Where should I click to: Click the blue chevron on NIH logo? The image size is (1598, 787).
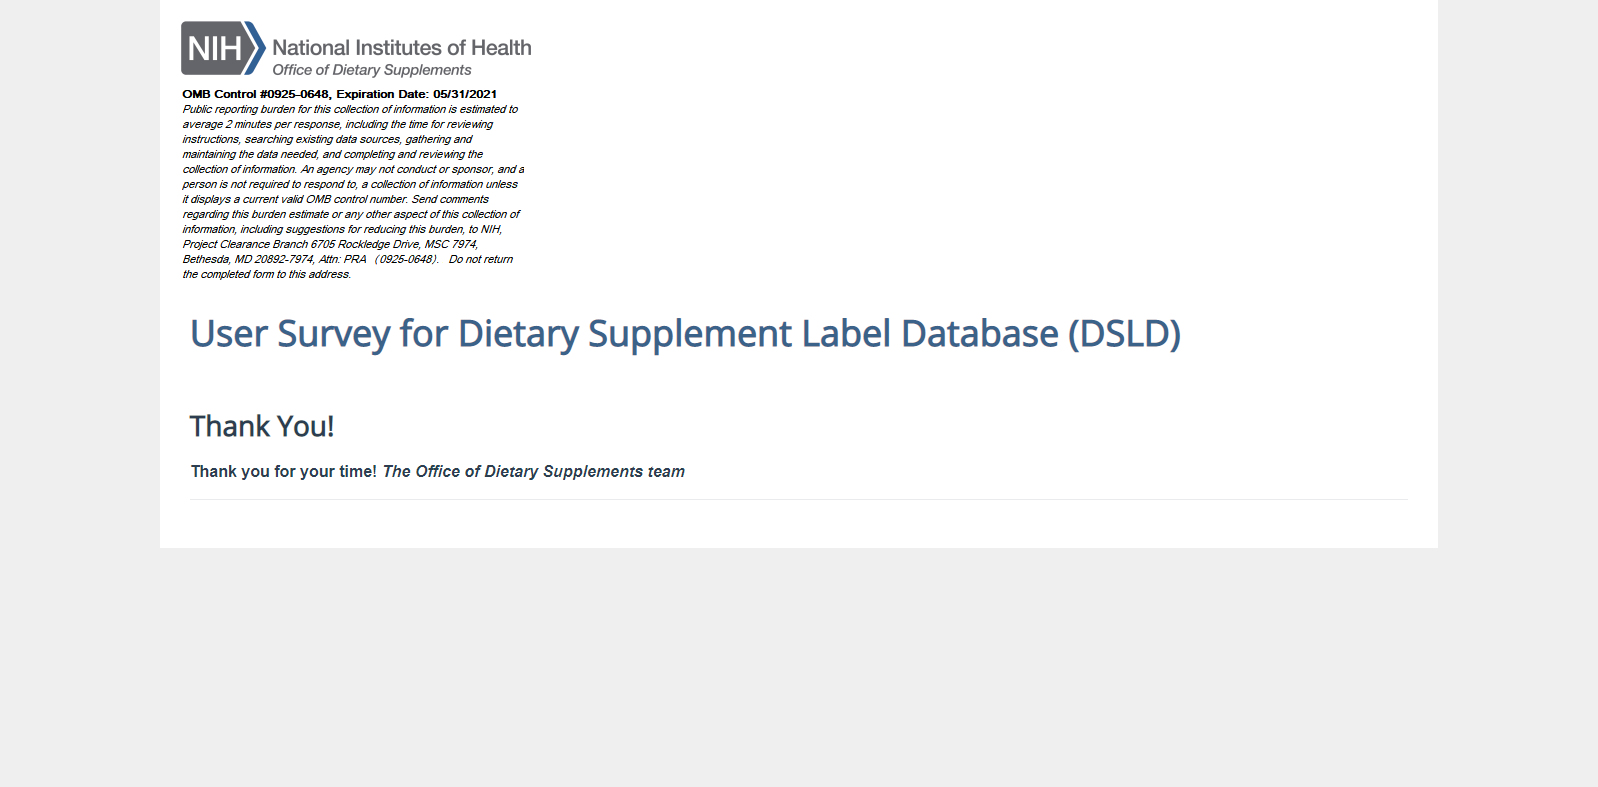click(x=256, y=48)
